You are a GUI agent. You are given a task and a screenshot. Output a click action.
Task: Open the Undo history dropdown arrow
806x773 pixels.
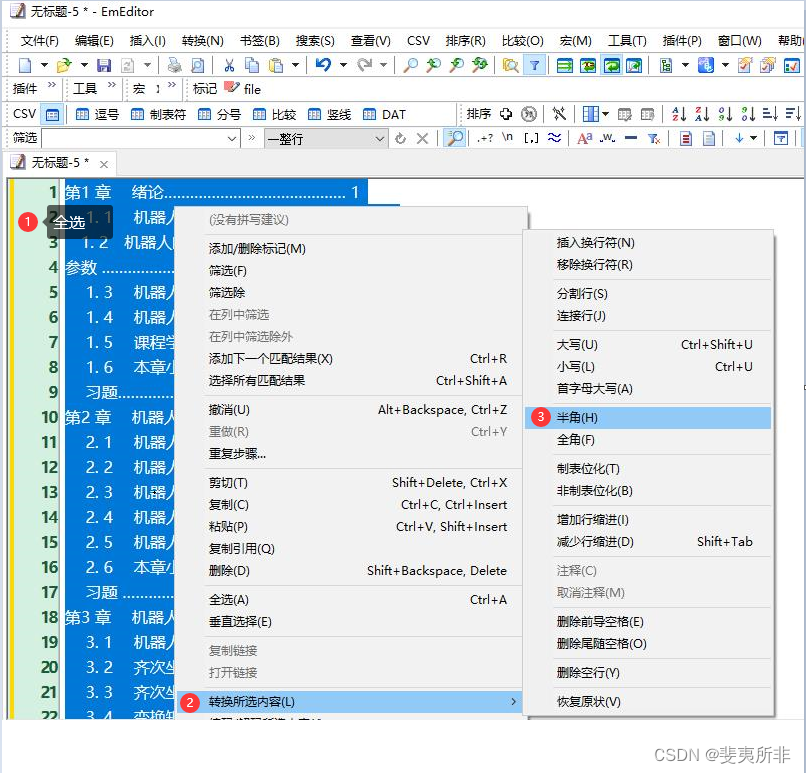pos(343,65)
